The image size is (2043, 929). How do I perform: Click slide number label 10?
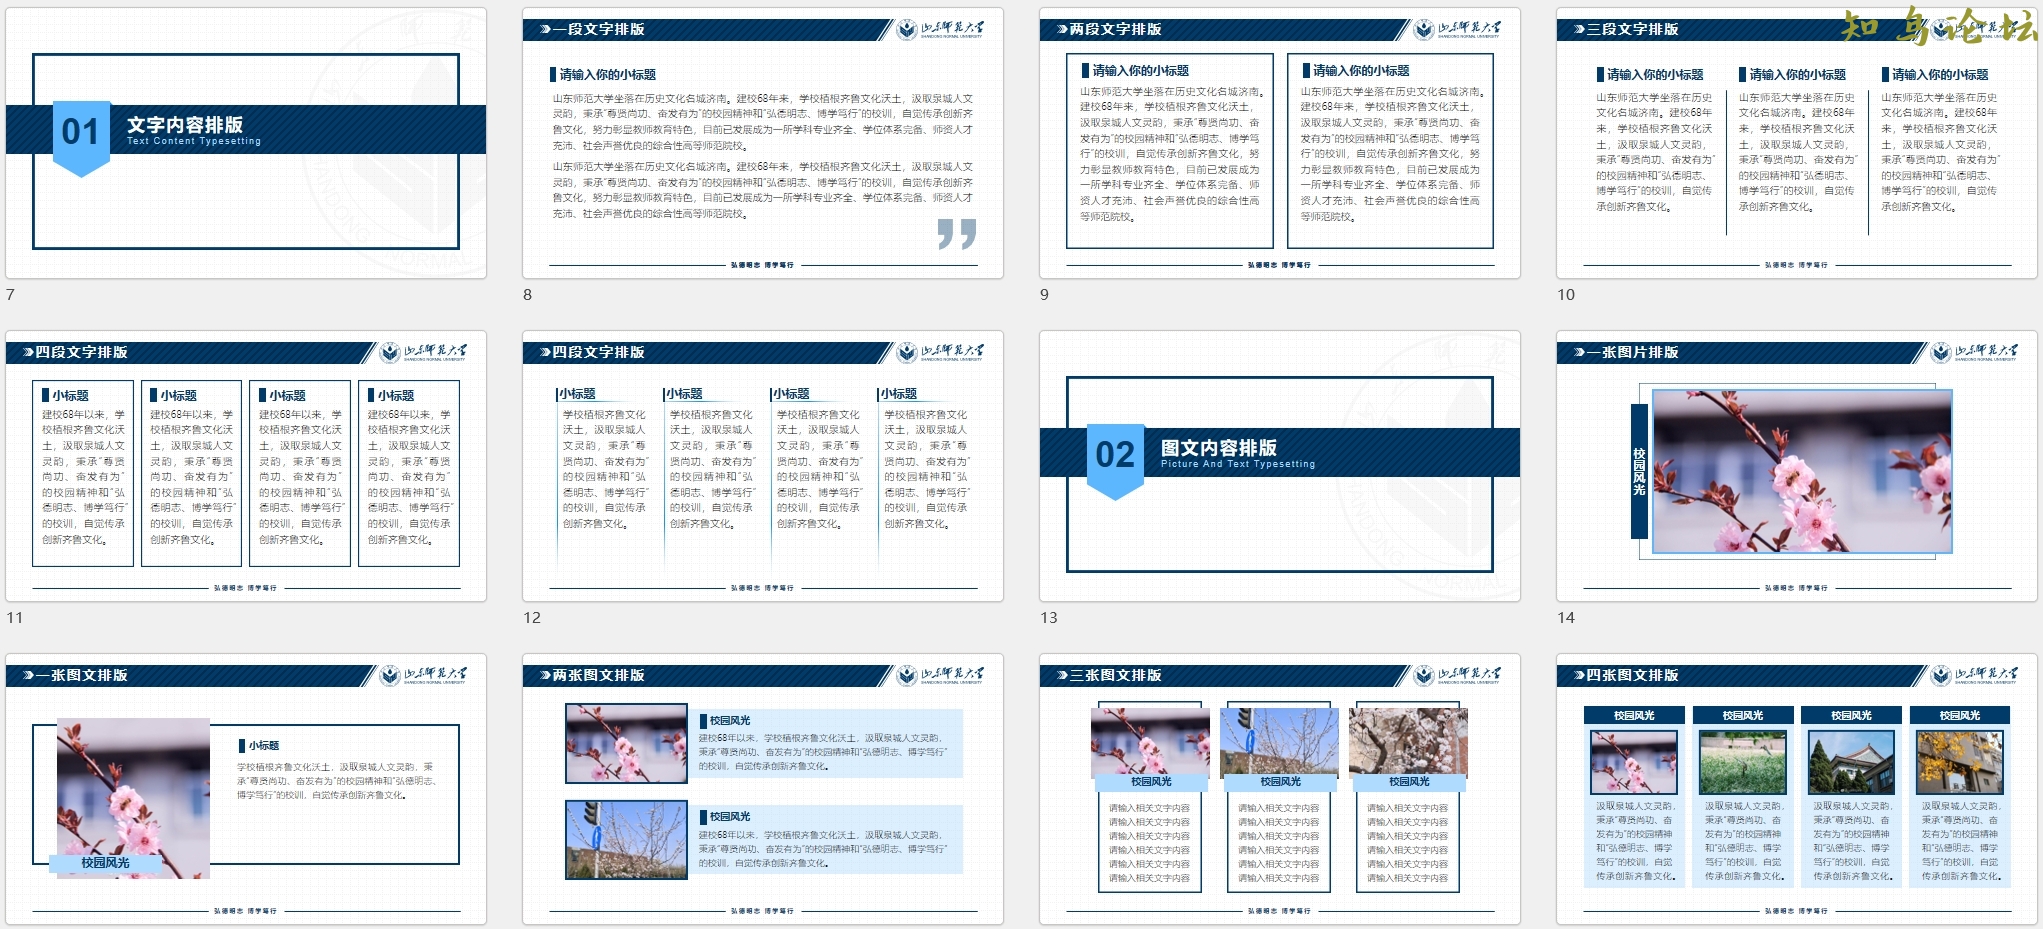click(1566, 295)
